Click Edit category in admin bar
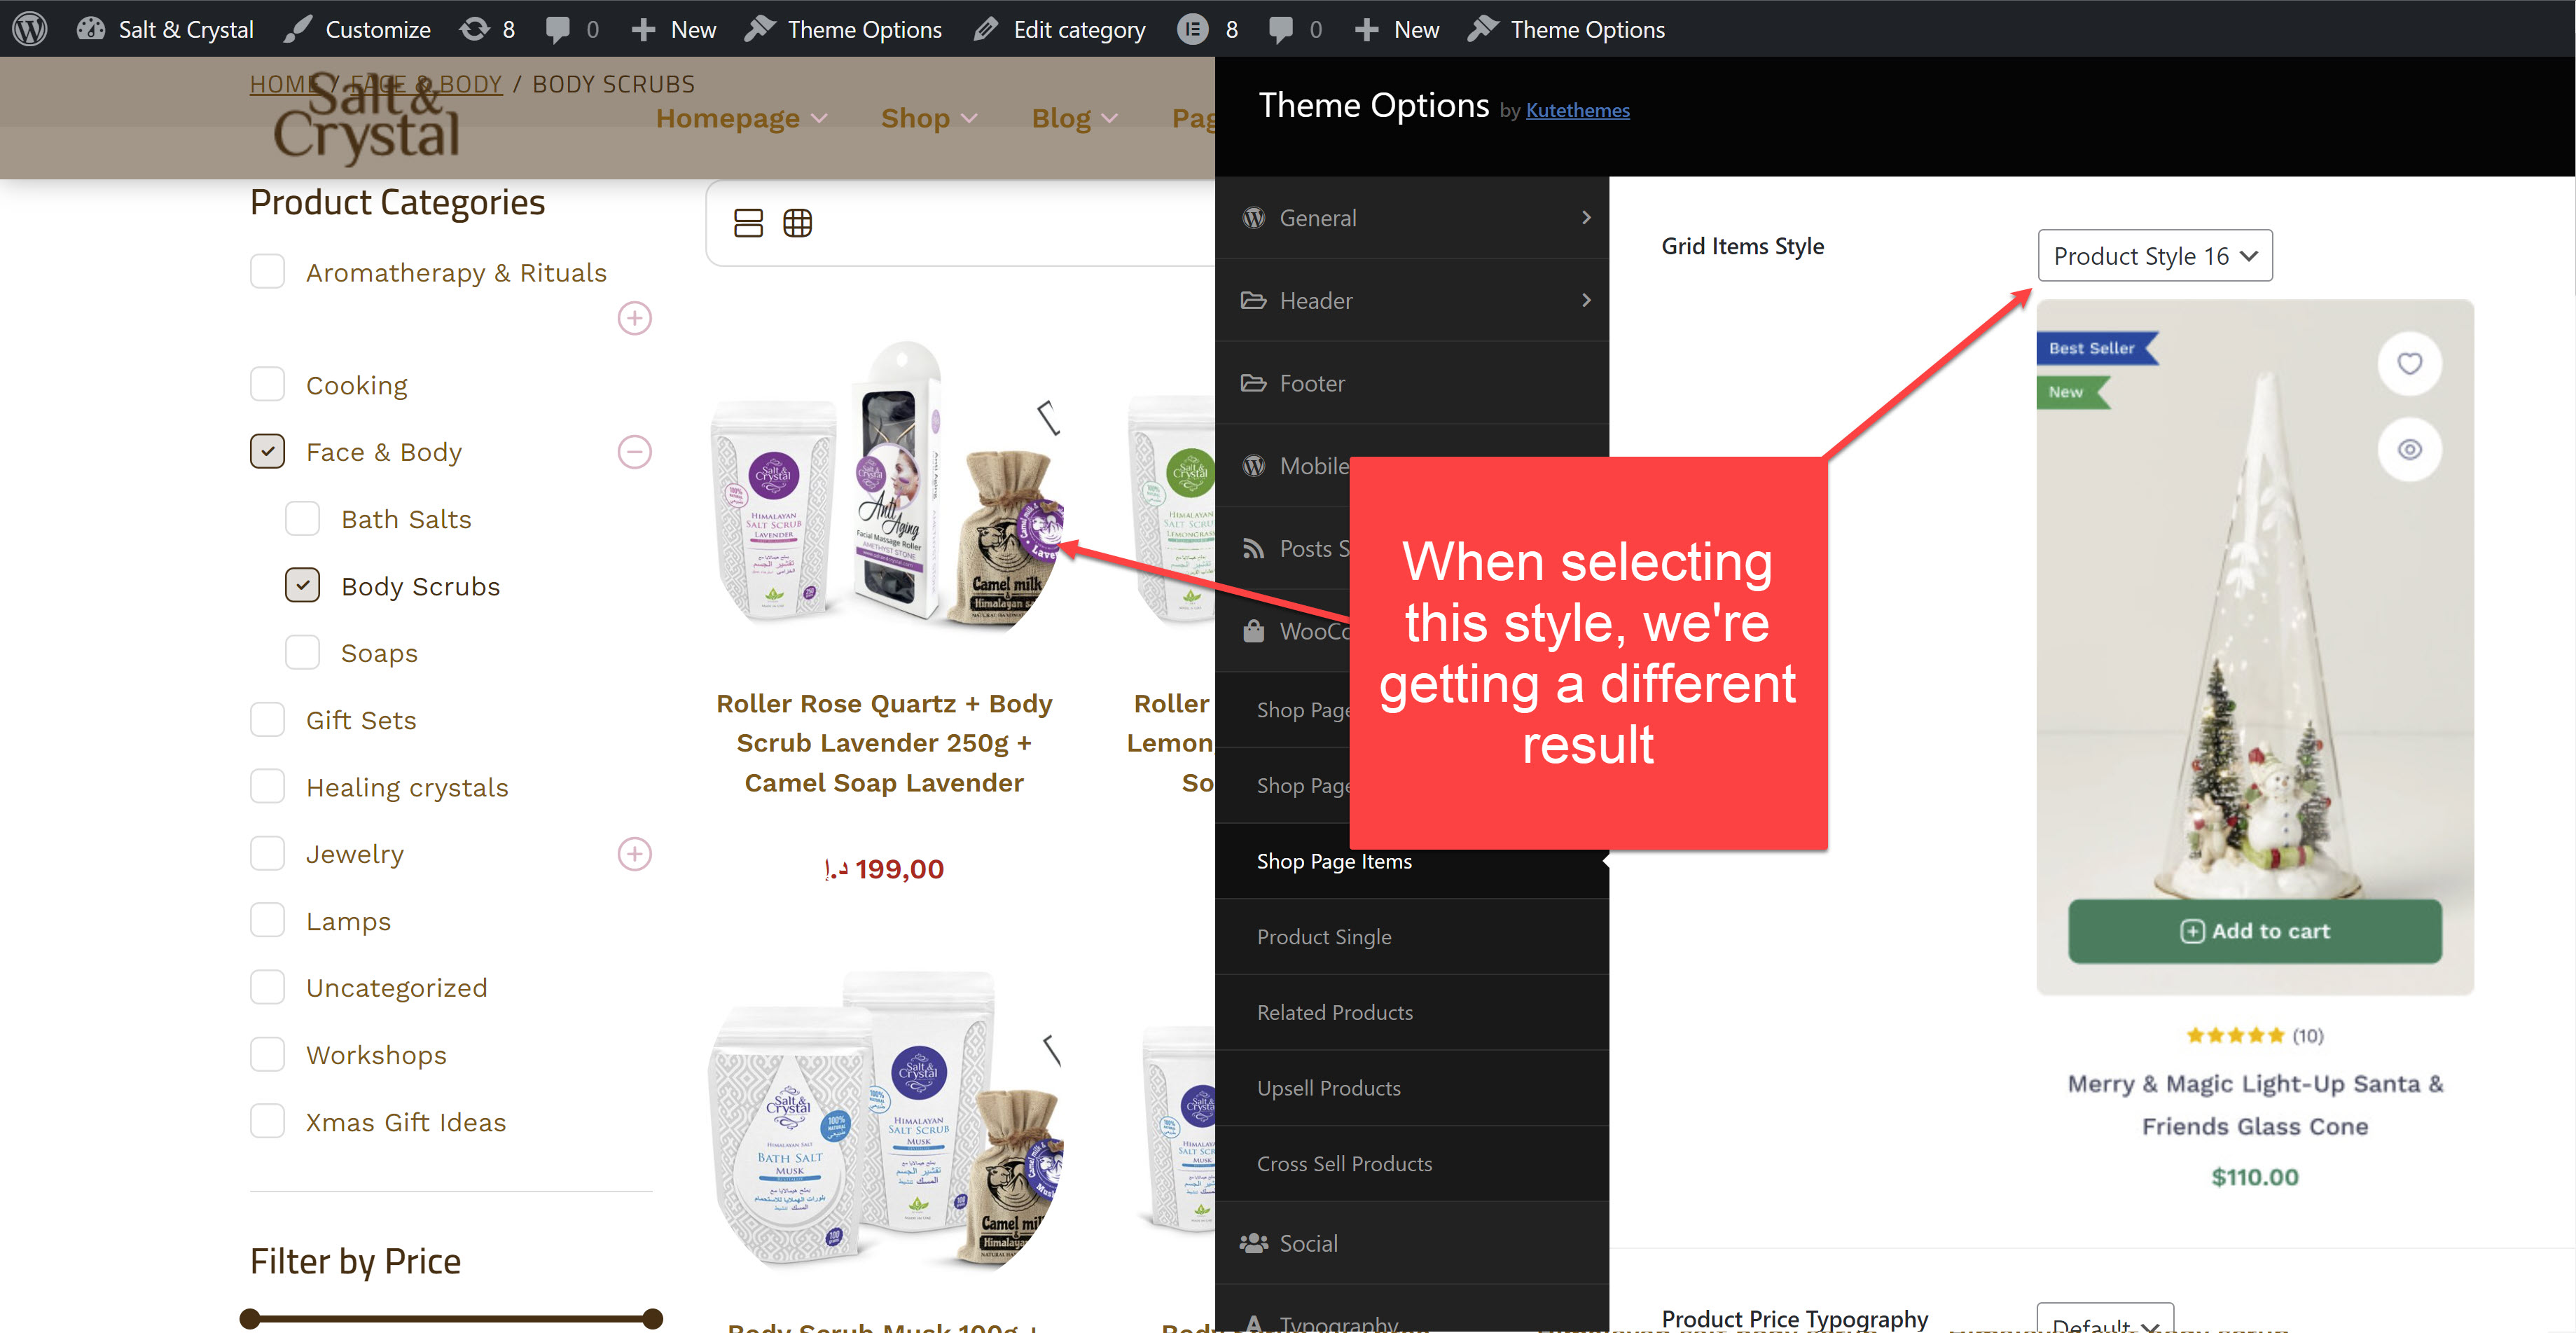 1060,29
